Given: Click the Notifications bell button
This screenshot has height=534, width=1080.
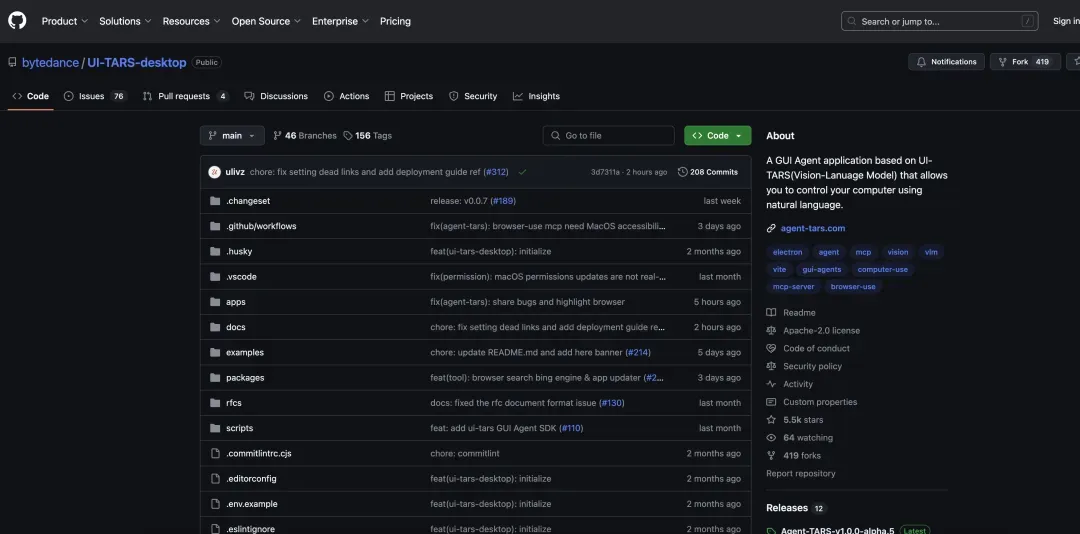Looking at the screenshot, I should [x=946, y=62].
